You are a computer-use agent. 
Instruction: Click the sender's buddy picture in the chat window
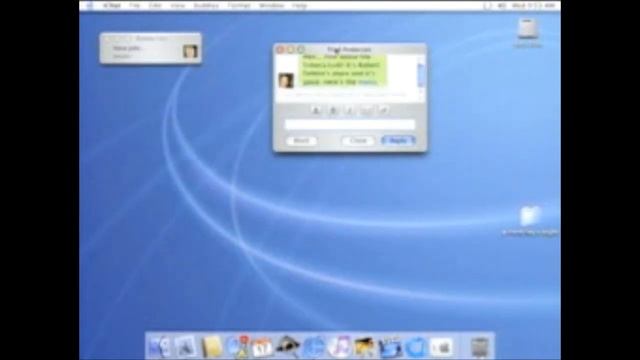tap(286, 80)
